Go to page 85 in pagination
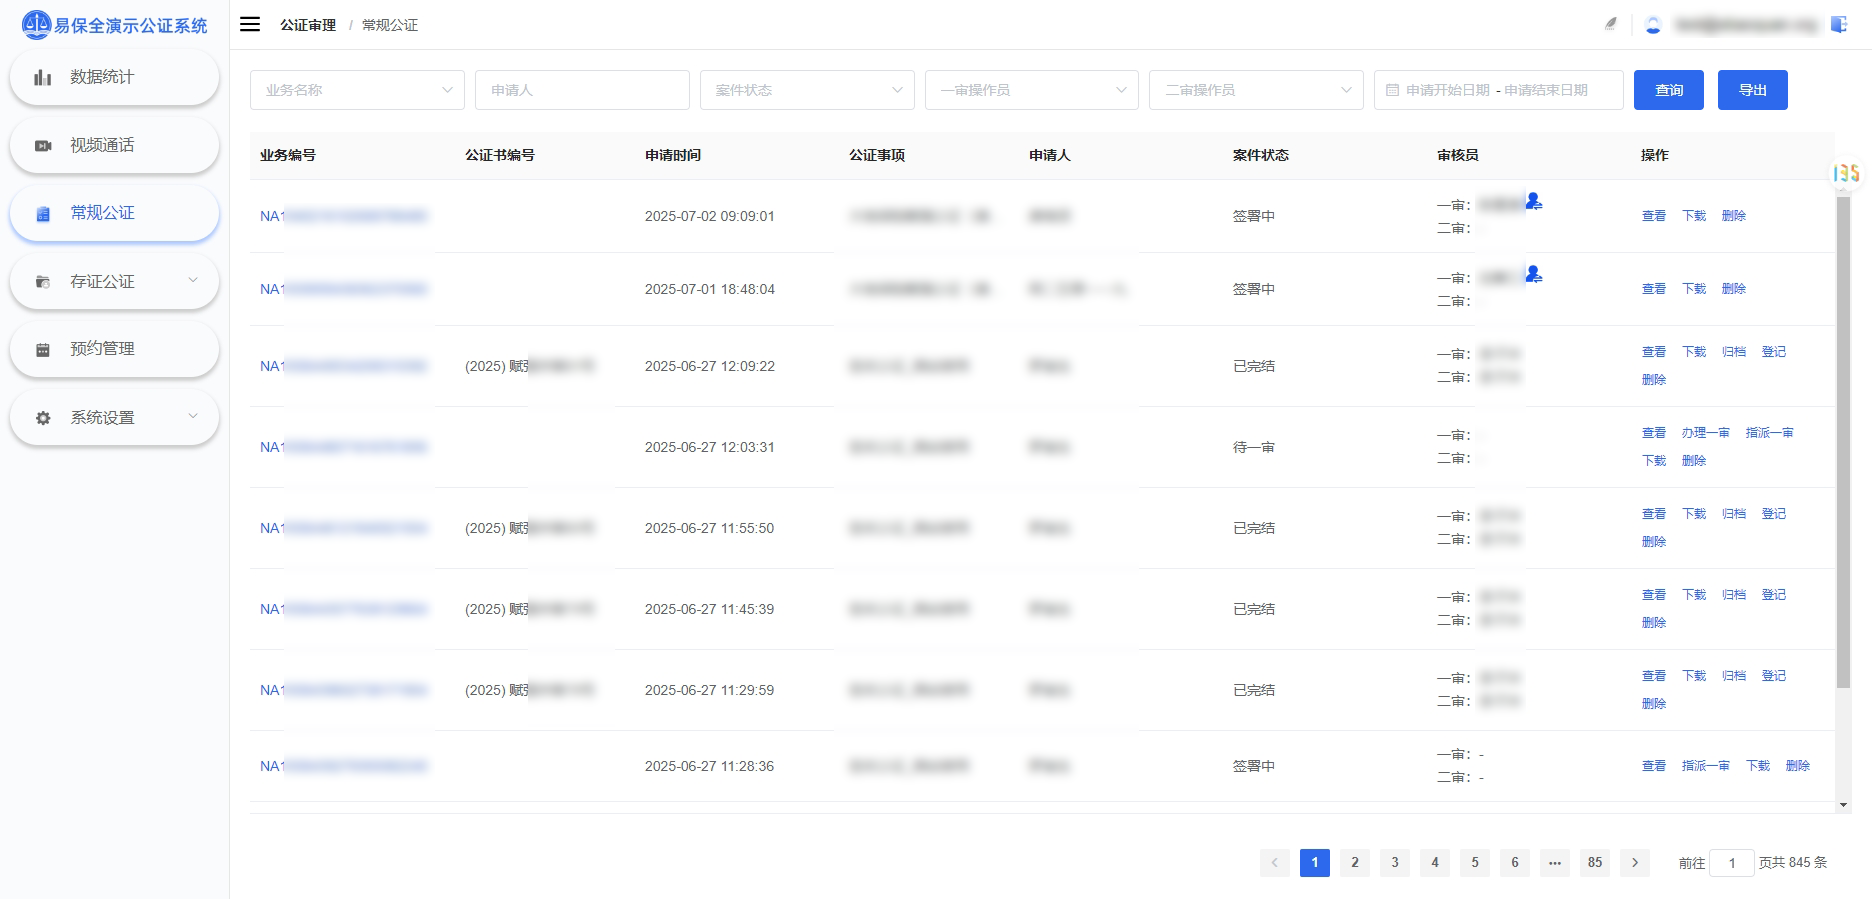Image resolution: width=1872 pixels, height=899 pixels. tap(1594, 862)
